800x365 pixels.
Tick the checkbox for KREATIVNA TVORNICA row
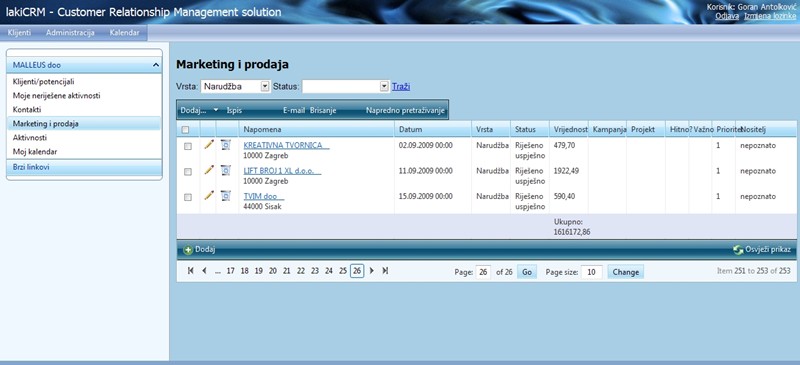(188, 147)
